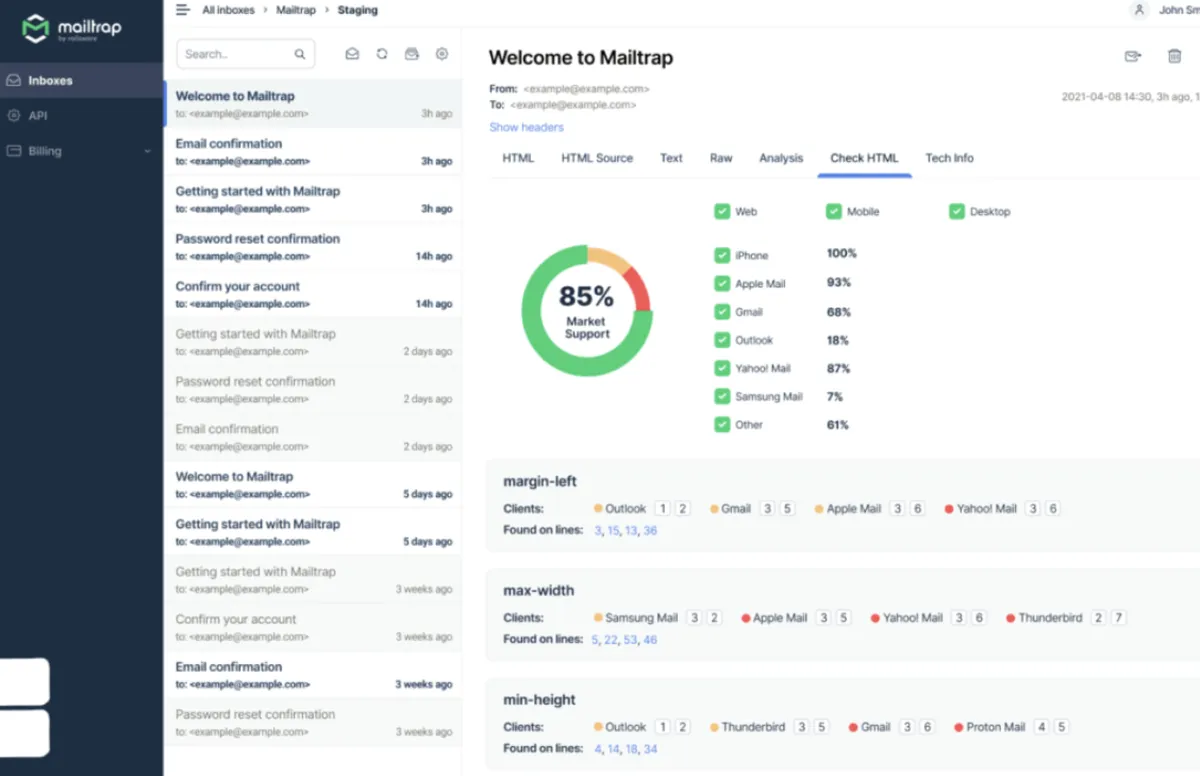1200x776 pixels.
Task: Click the inbox tray icon beside refresh
Action: tap(411, 54)
